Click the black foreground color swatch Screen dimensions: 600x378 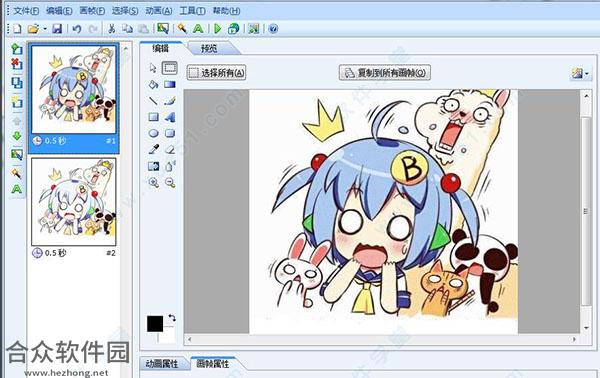click(155, 324)
